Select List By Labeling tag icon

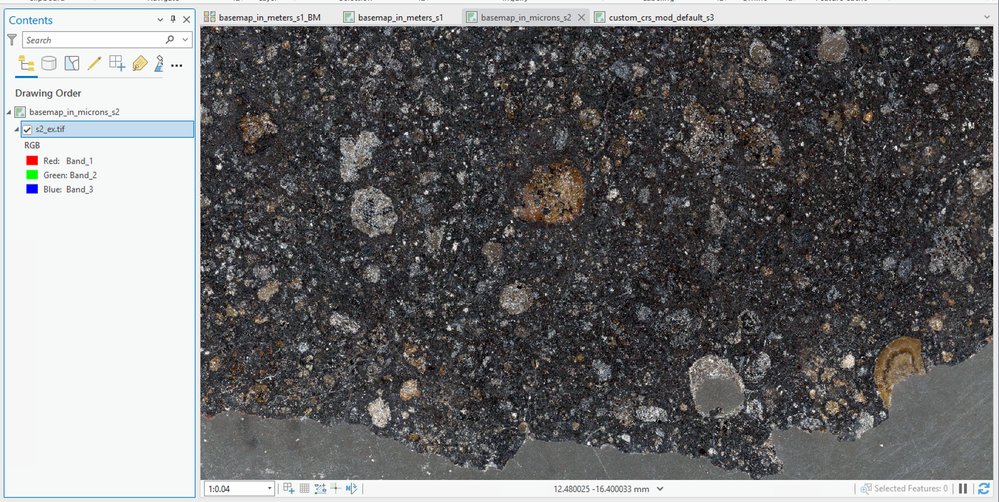pyautogui.click(x=140, y=63)
